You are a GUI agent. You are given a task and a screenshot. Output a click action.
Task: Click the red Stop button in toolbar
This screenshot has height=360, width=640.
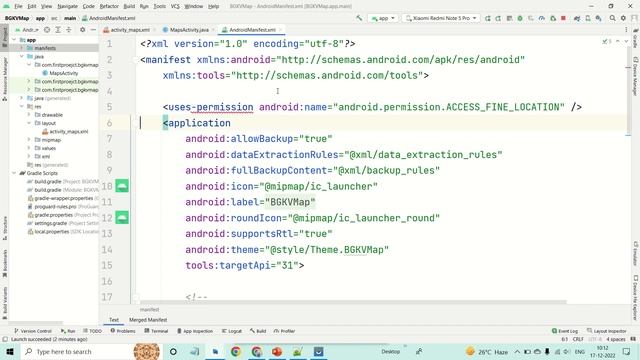tap(563, 18)
